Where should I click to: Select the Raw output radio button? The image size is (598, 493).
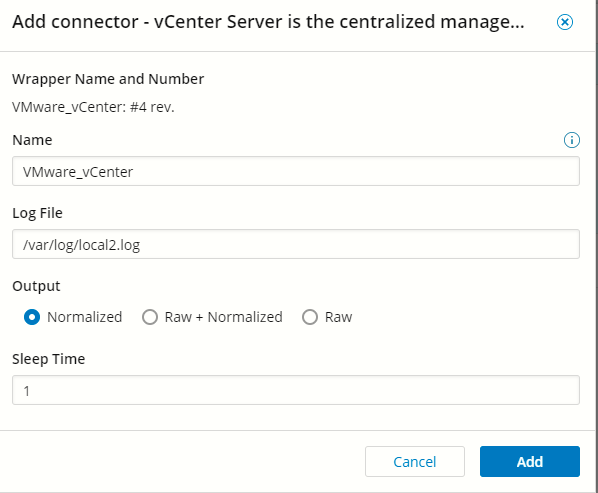(x=310, y=317)
